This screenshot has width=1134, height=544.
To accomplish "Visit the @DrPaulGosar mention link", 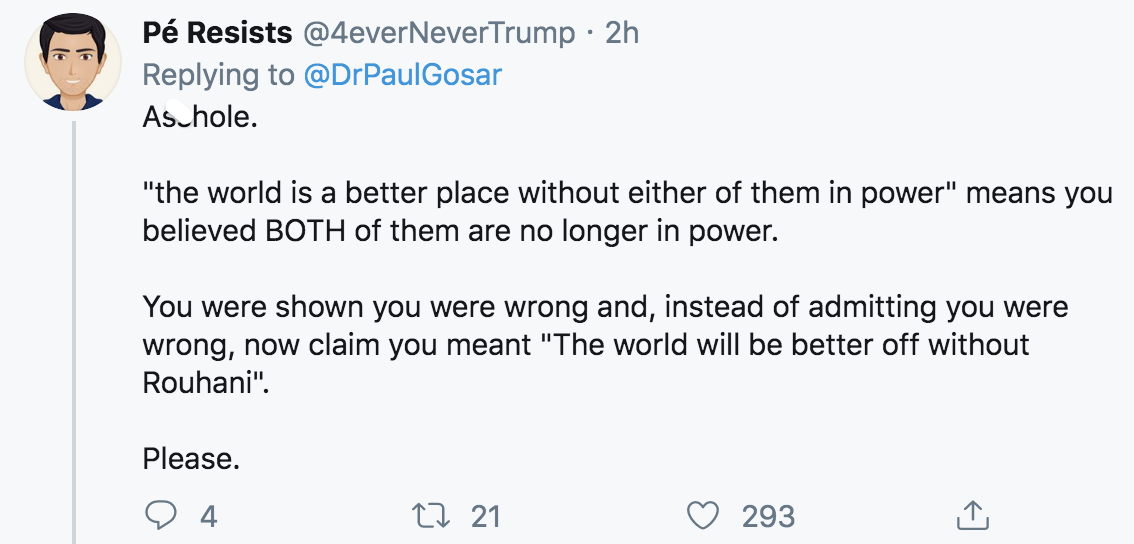I will click(x=402, y=75).
